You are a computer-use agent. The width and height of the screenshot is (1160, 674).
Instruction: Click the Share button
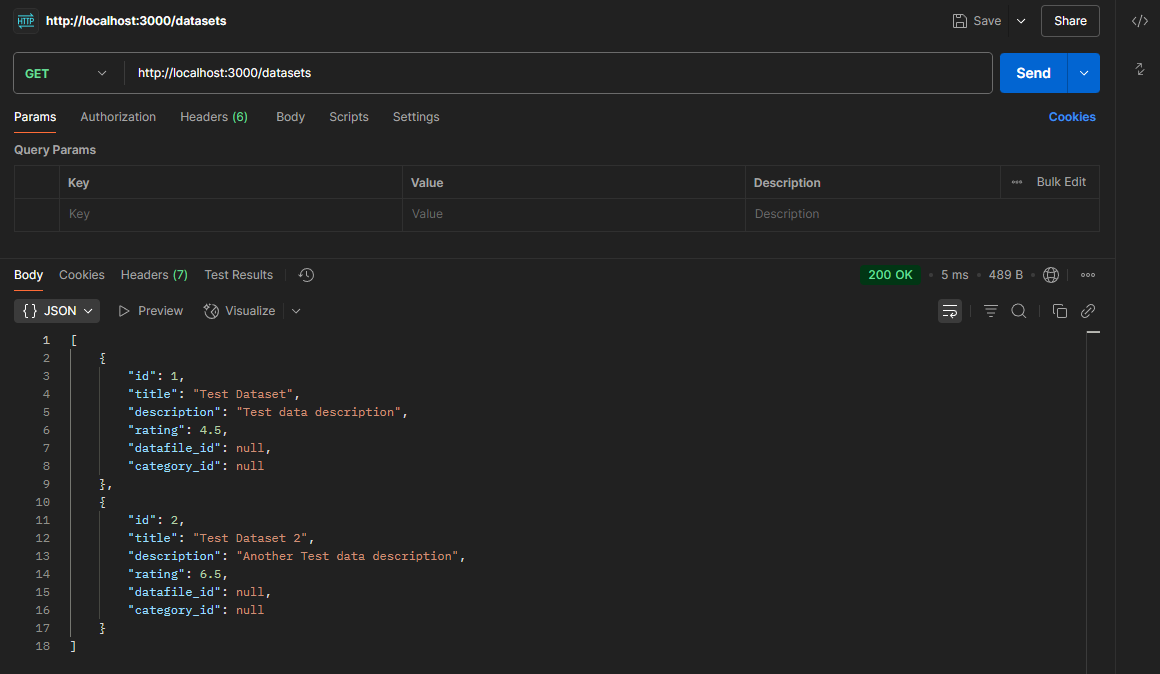coord(1070,21)
